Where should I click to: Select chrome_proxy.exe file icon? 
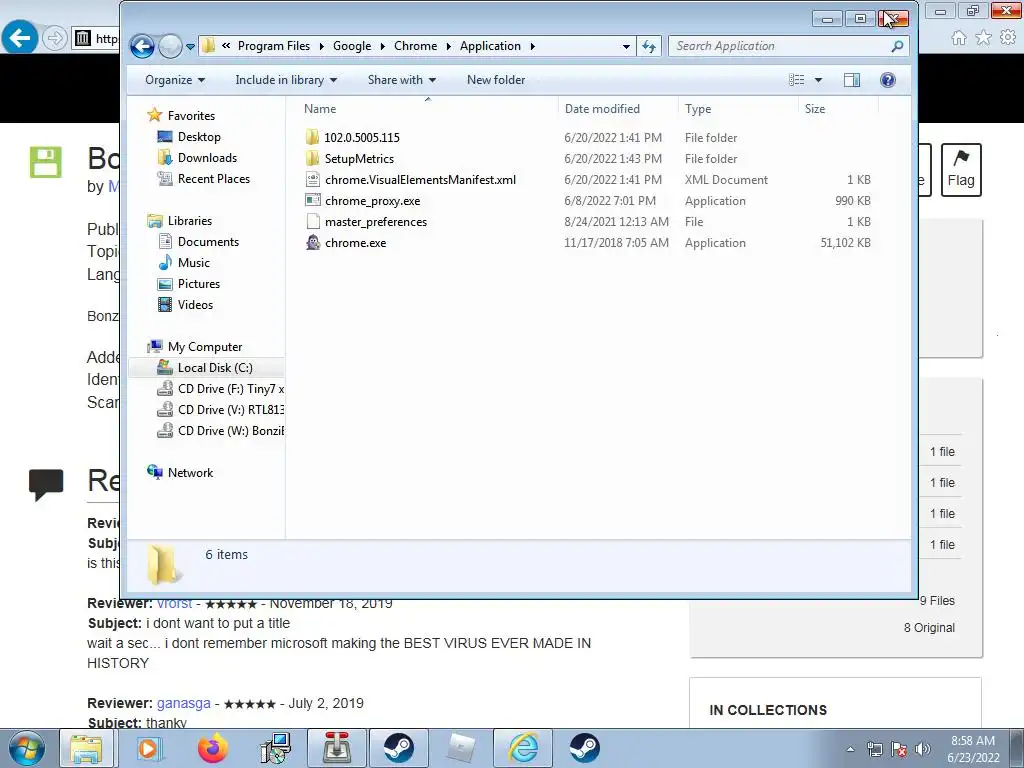point(313,200)
